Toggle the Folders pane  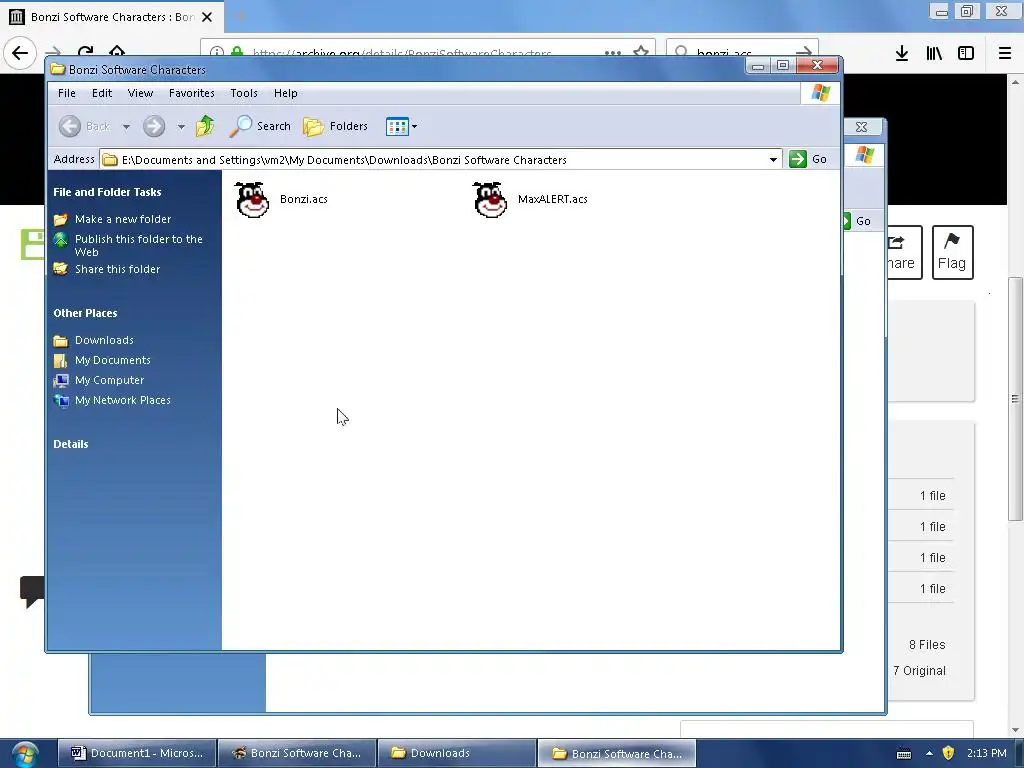click(x=336, y=126)
